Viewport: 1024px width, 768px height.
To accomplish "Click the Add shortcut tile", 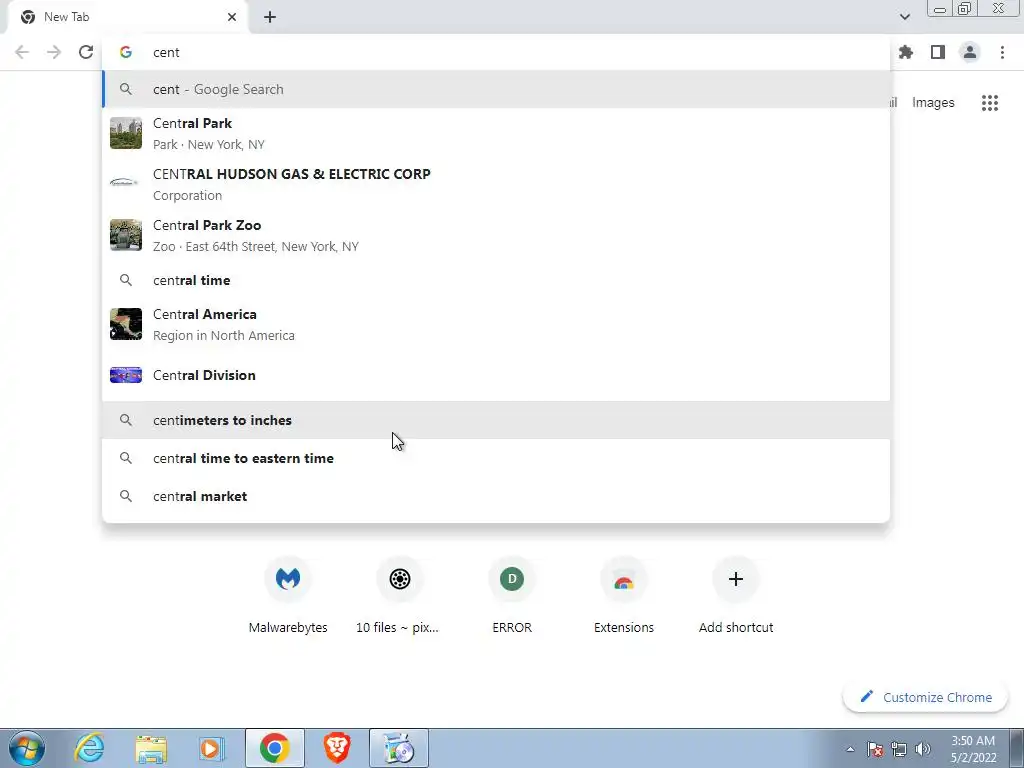I will [x=736, y=595].
